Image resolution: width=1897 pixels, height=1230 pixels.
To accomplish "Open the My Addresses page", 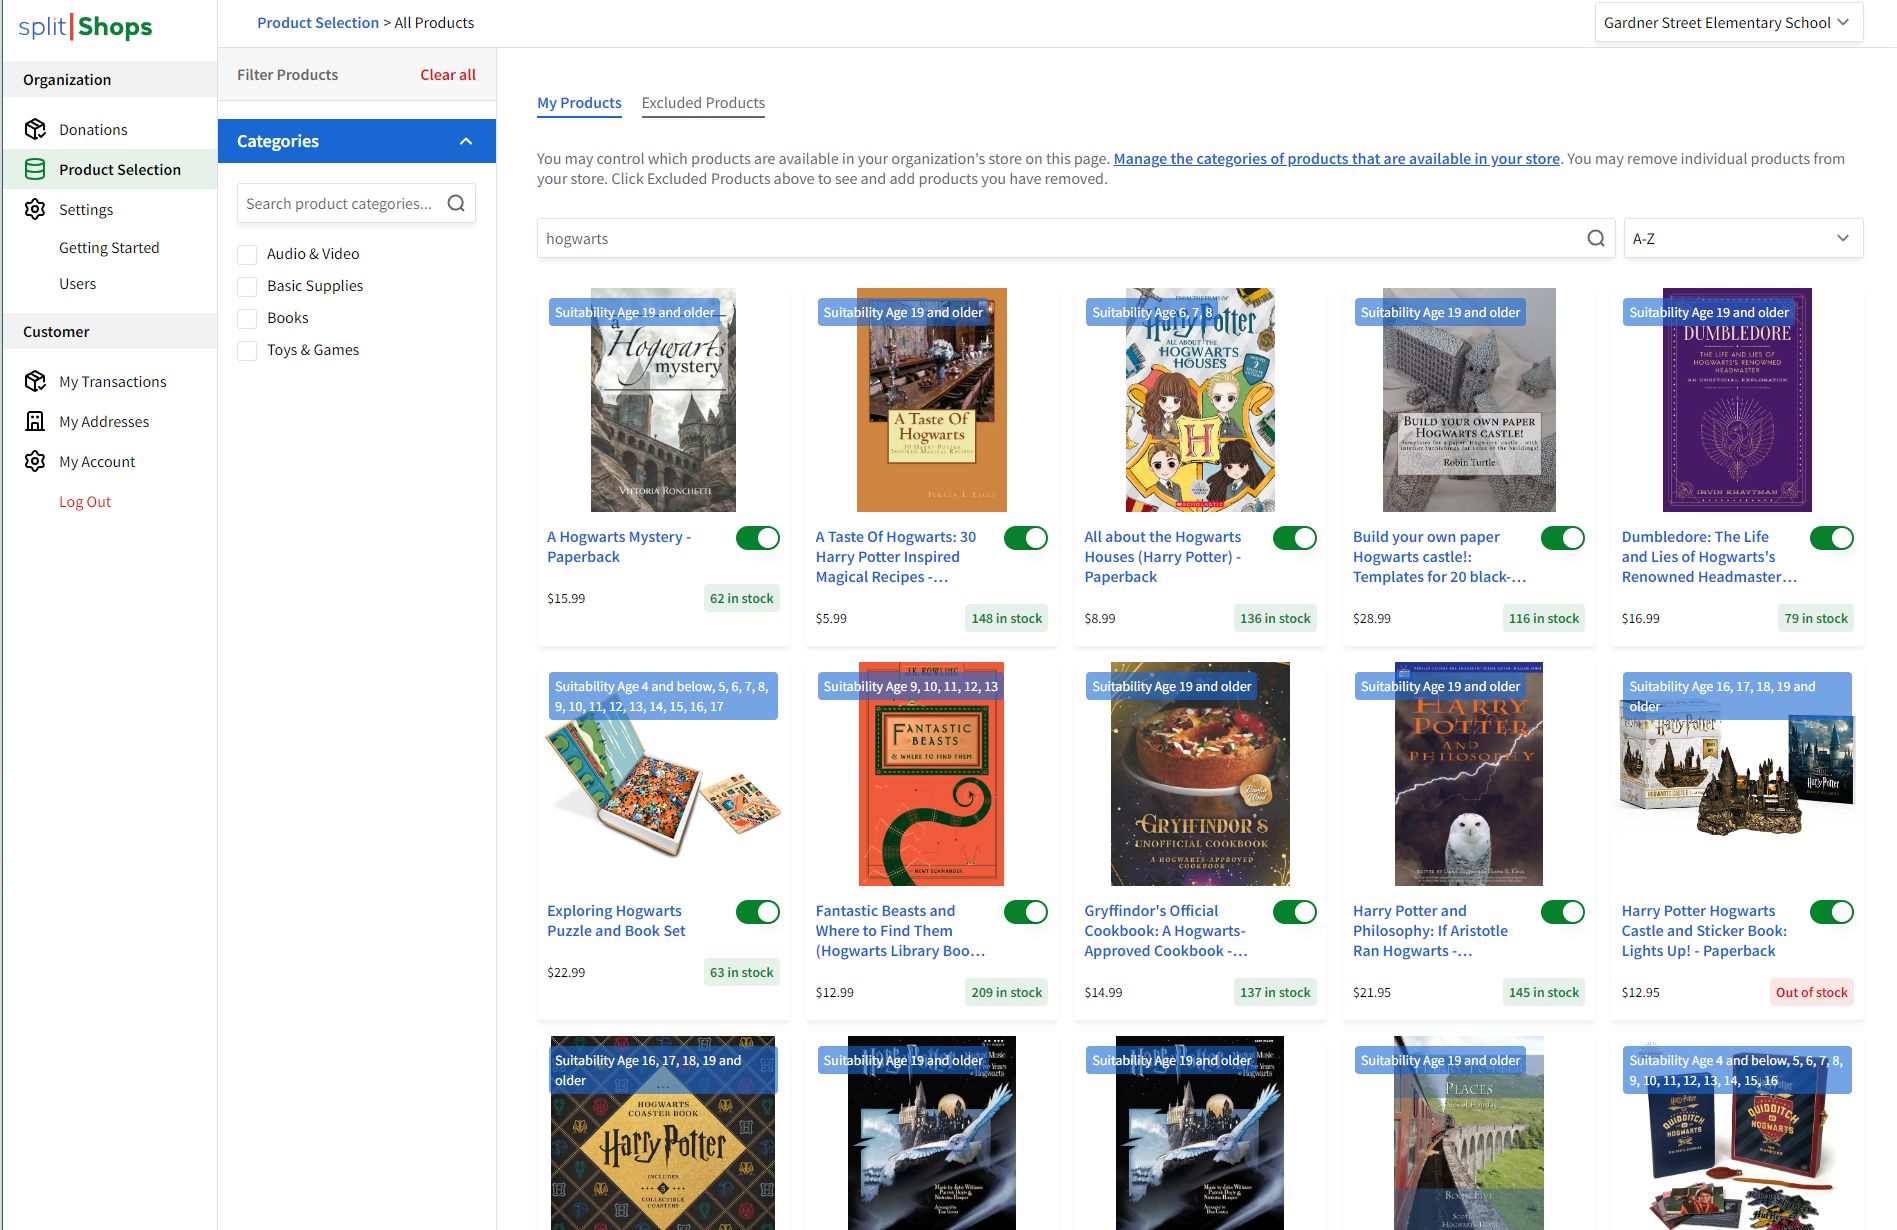I will coord(104,421).
